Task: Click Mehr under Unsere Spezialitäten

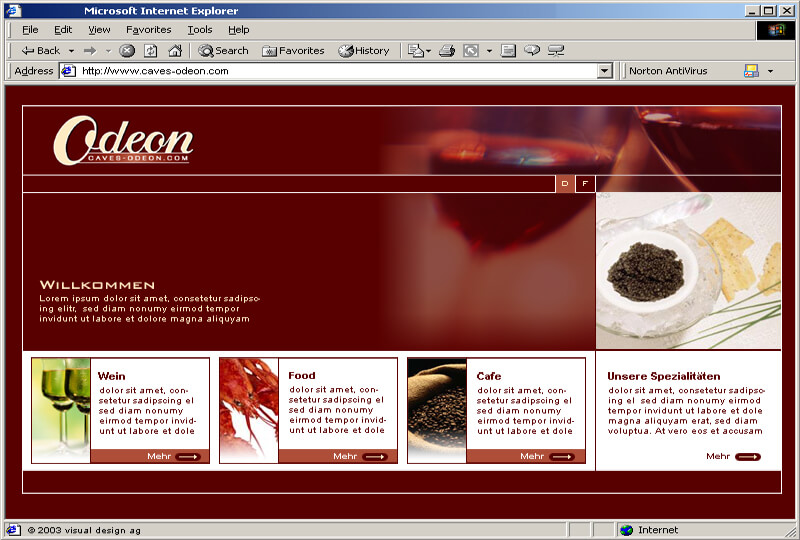Action: 733,456
